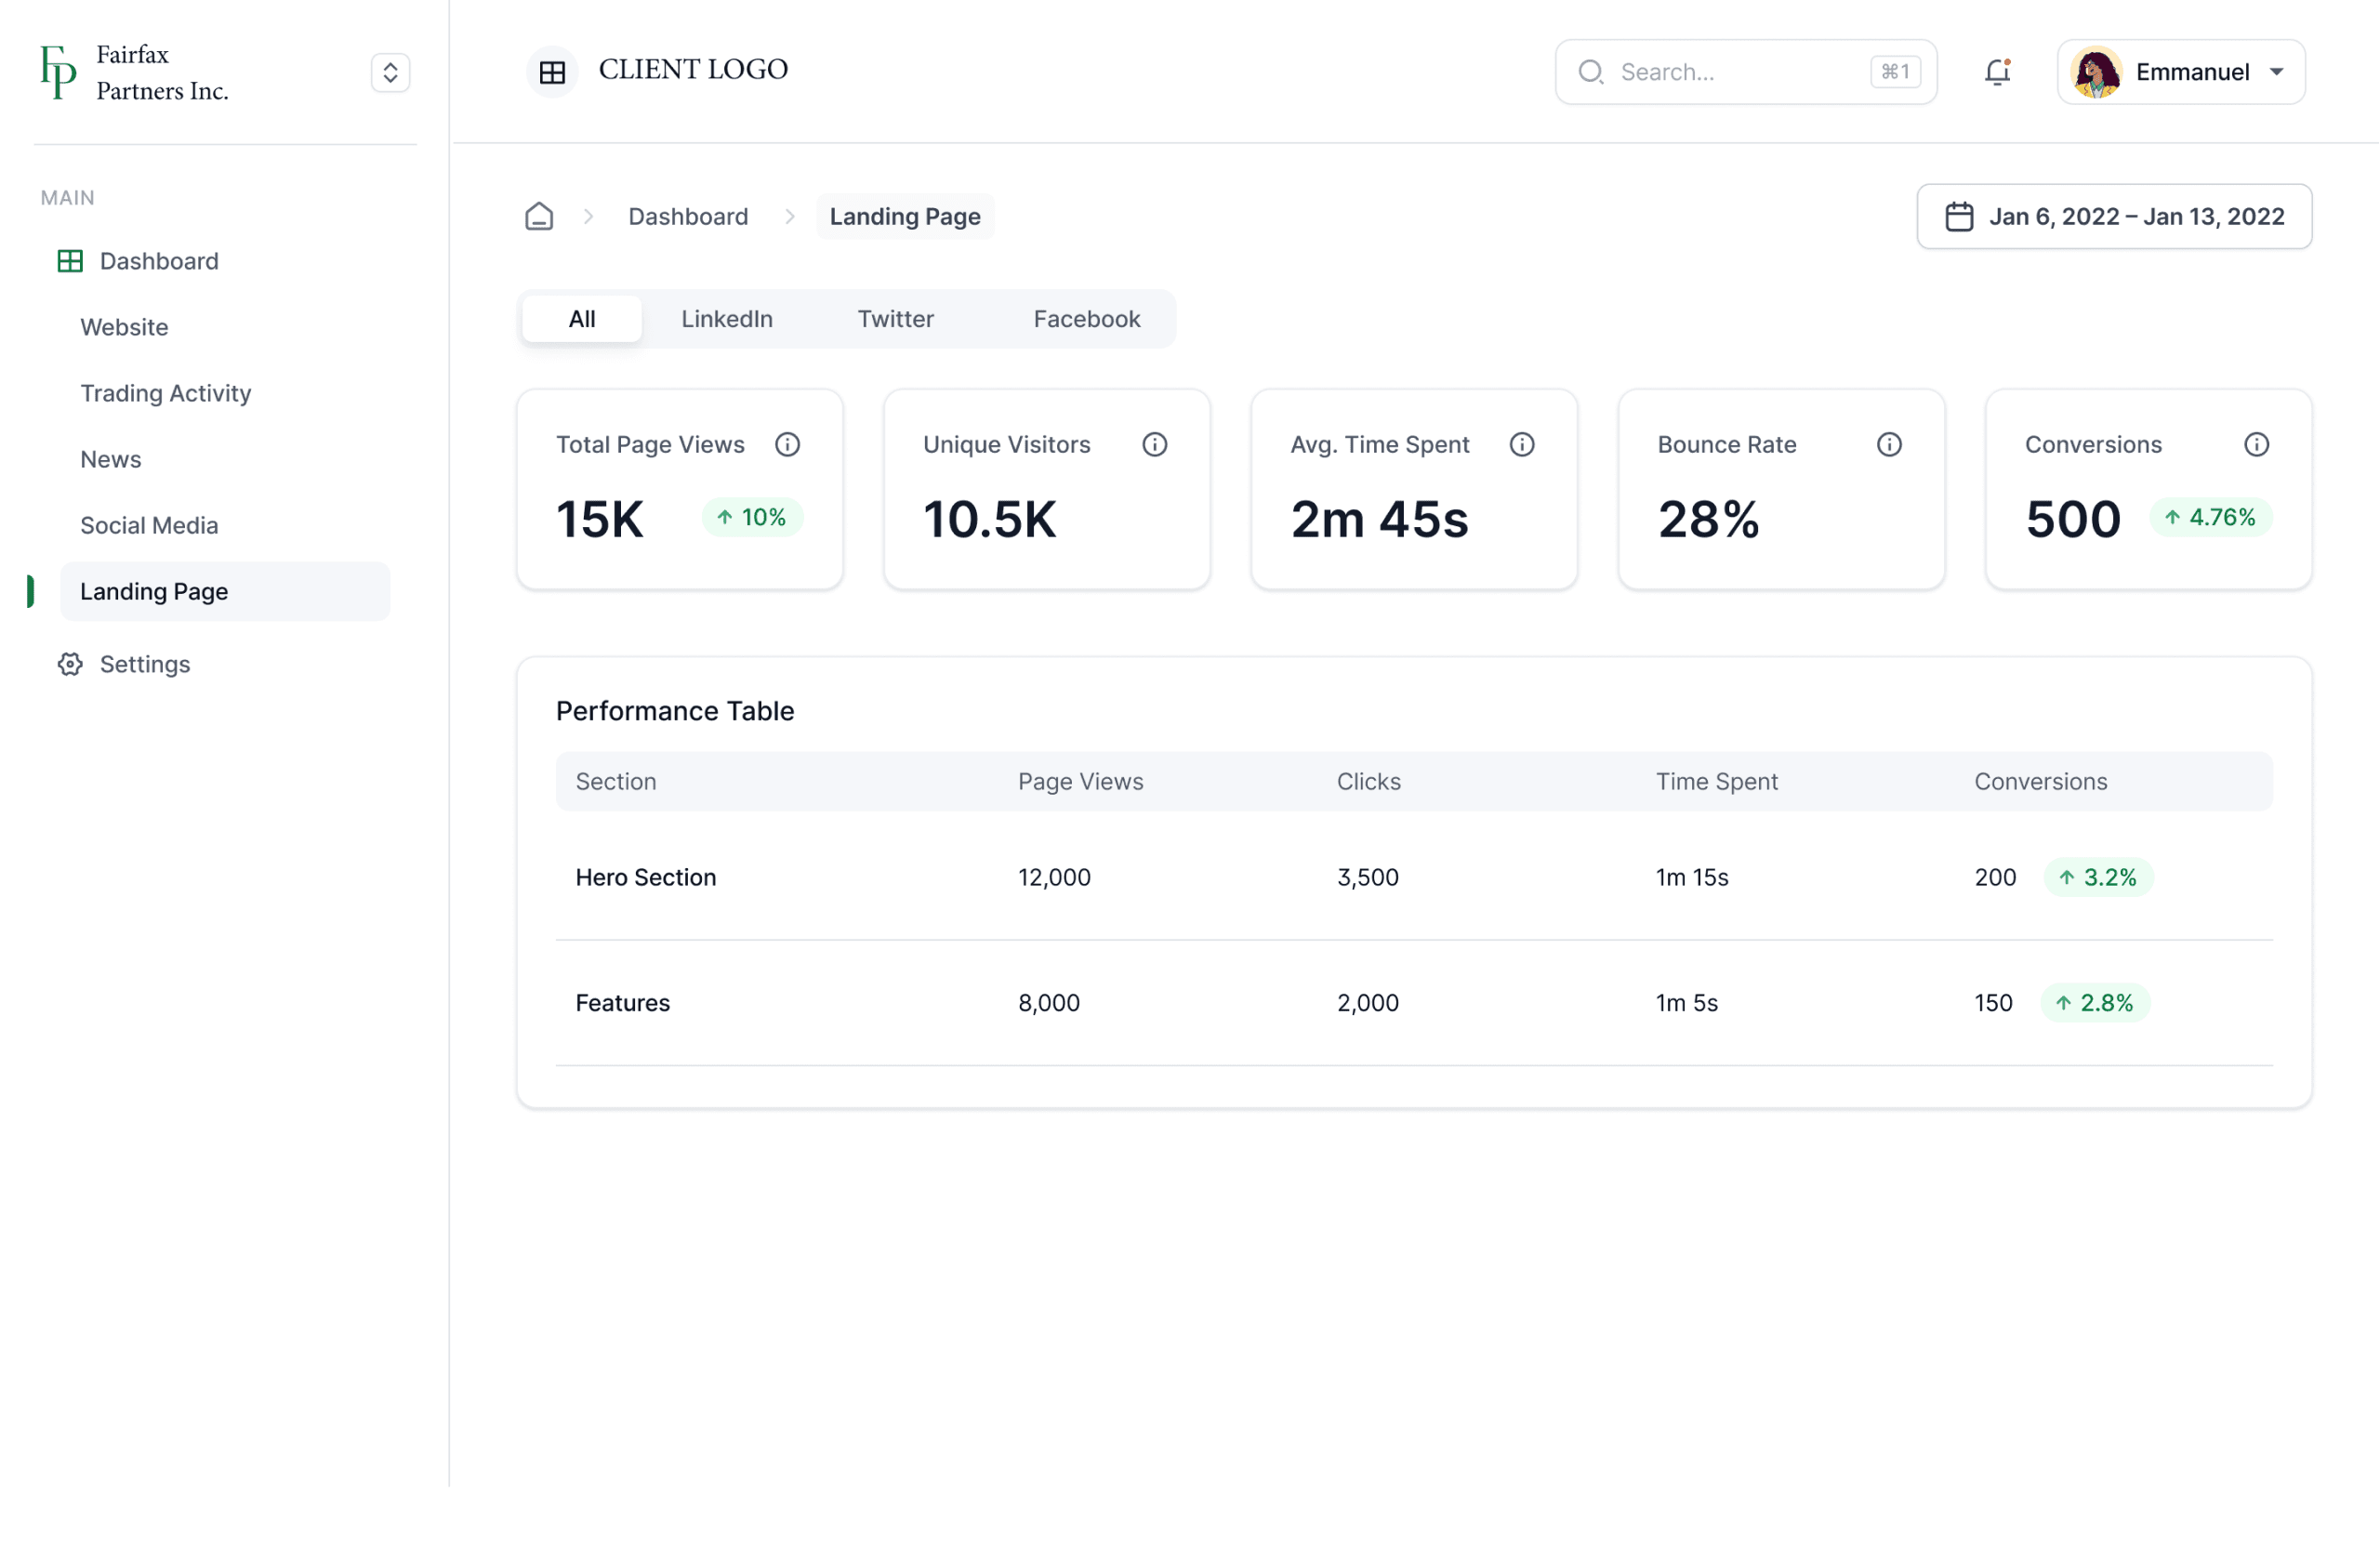Viewport: 2380px width, 1543px height.
Task: Select the Facebook tab
Action: coord(1086,319)
